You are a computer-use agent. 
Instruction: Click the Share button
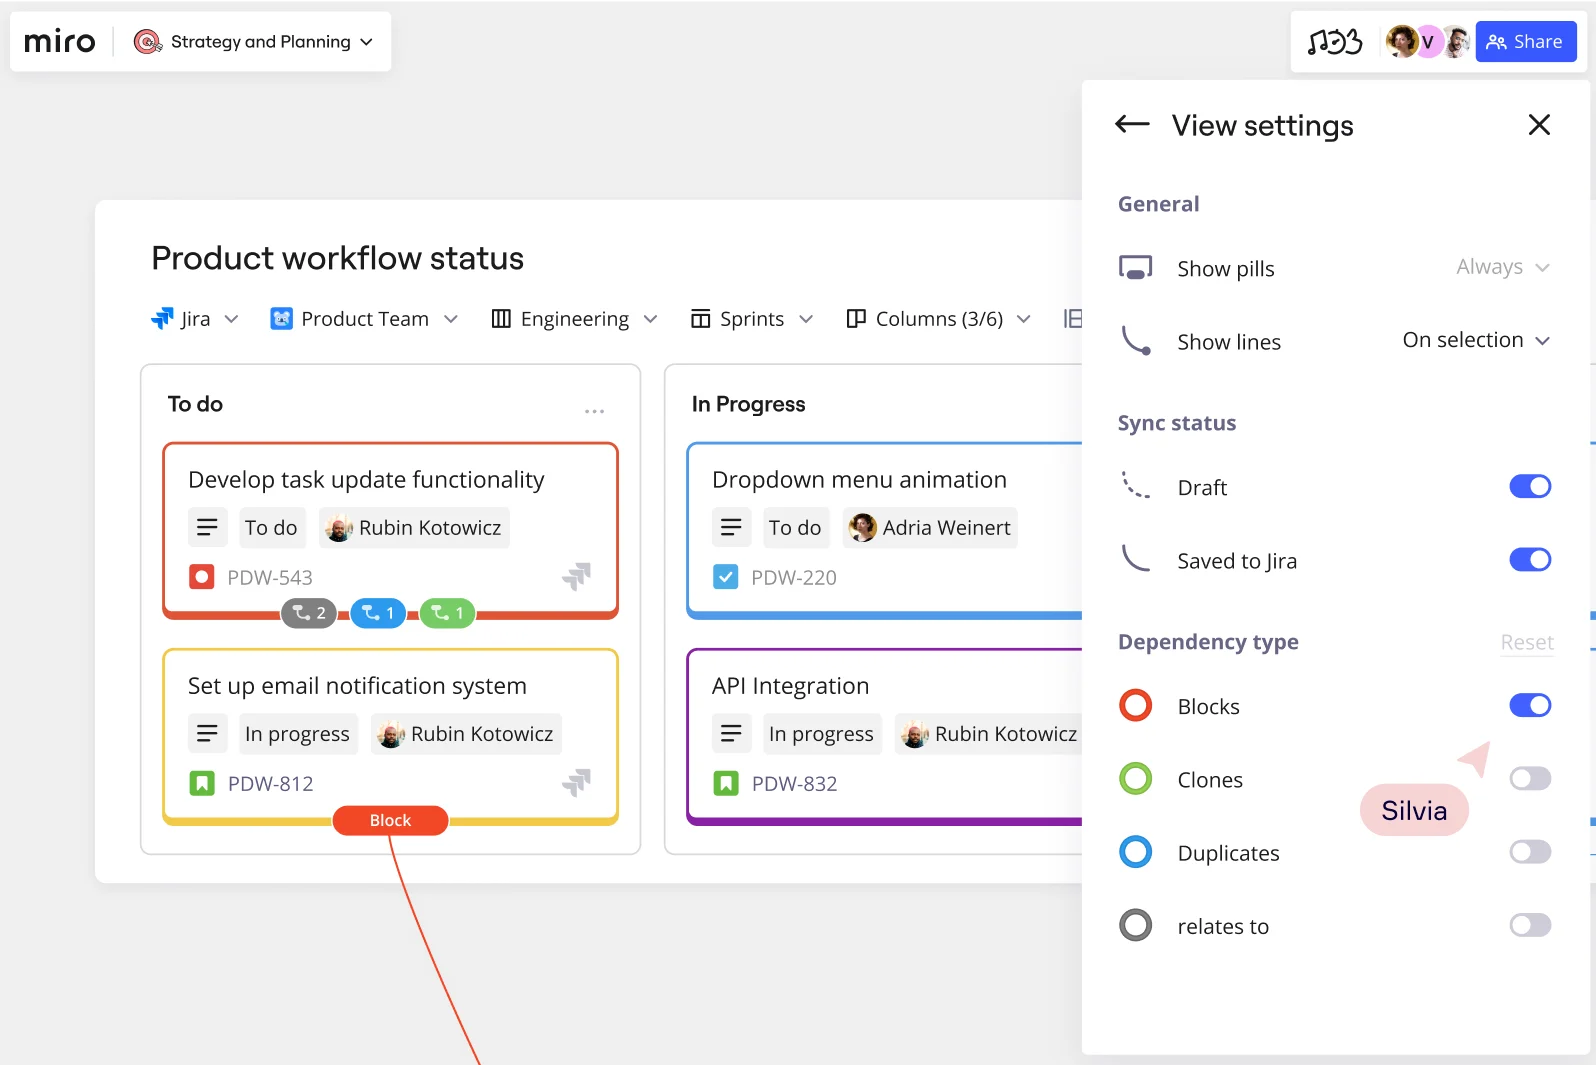[x=1525, y=42]
